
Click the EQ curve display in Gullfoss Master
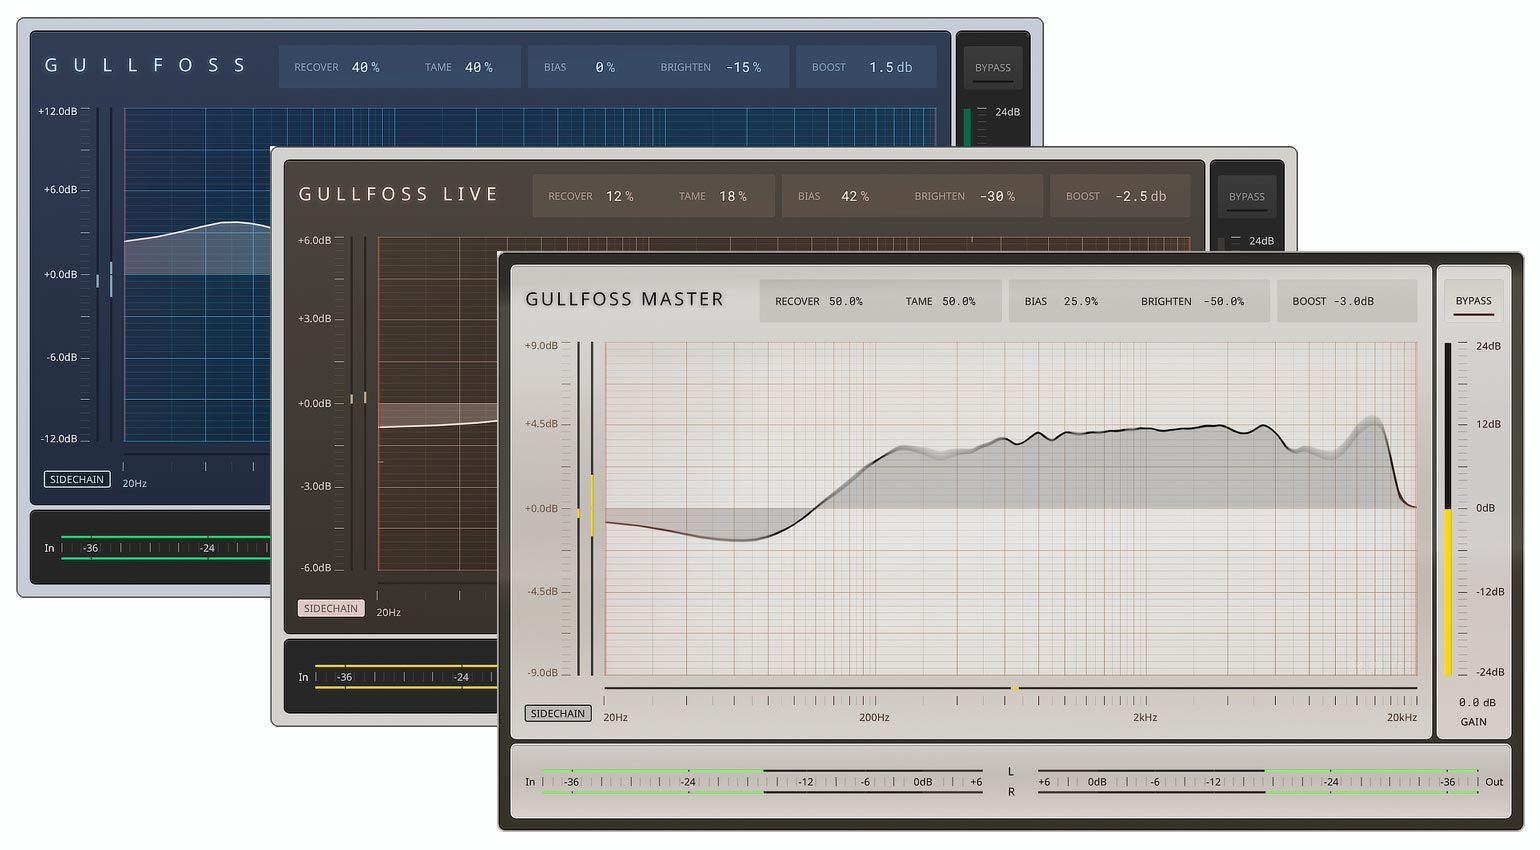click(x=1010, y=509)
